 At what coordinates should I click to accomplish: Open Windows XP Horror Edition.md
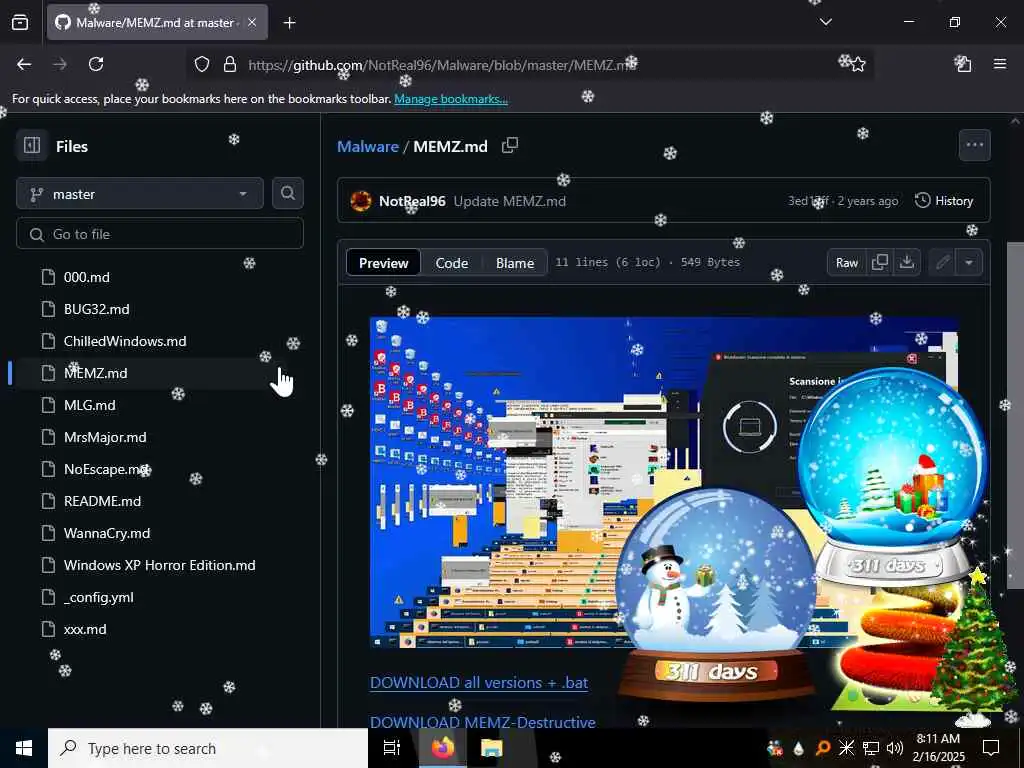tap(159, 565)
